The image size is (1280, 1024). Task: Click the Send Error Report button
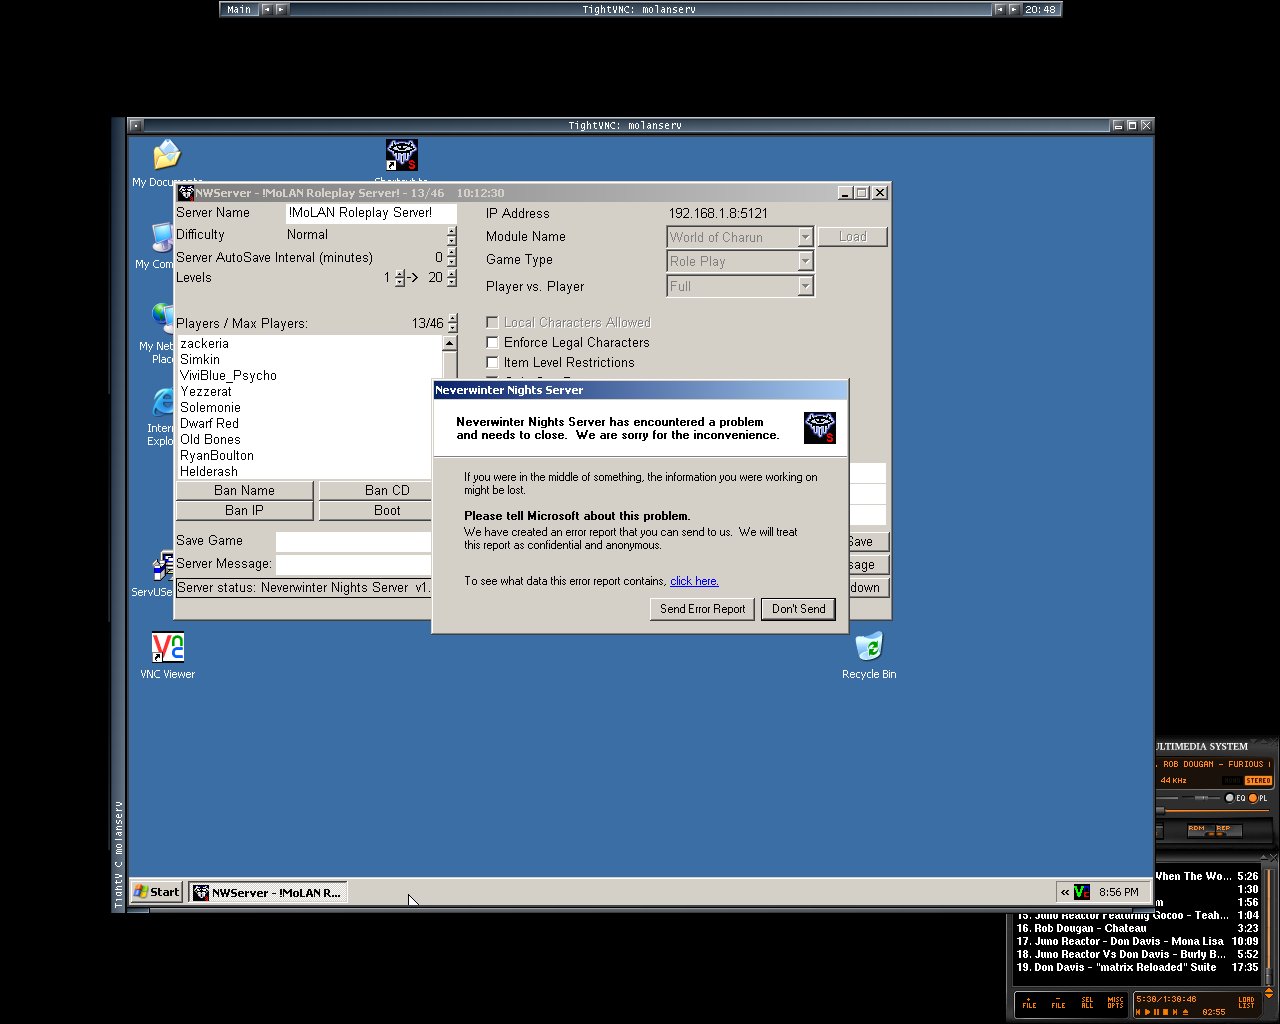click(702, 608)
